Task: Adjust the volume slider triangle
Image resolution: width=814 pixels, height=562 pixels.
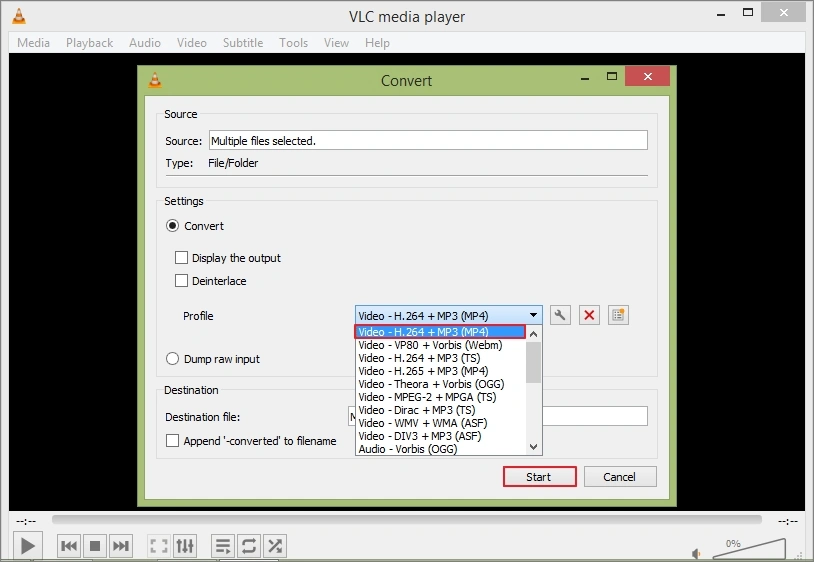Action: (x=750, y=549)
